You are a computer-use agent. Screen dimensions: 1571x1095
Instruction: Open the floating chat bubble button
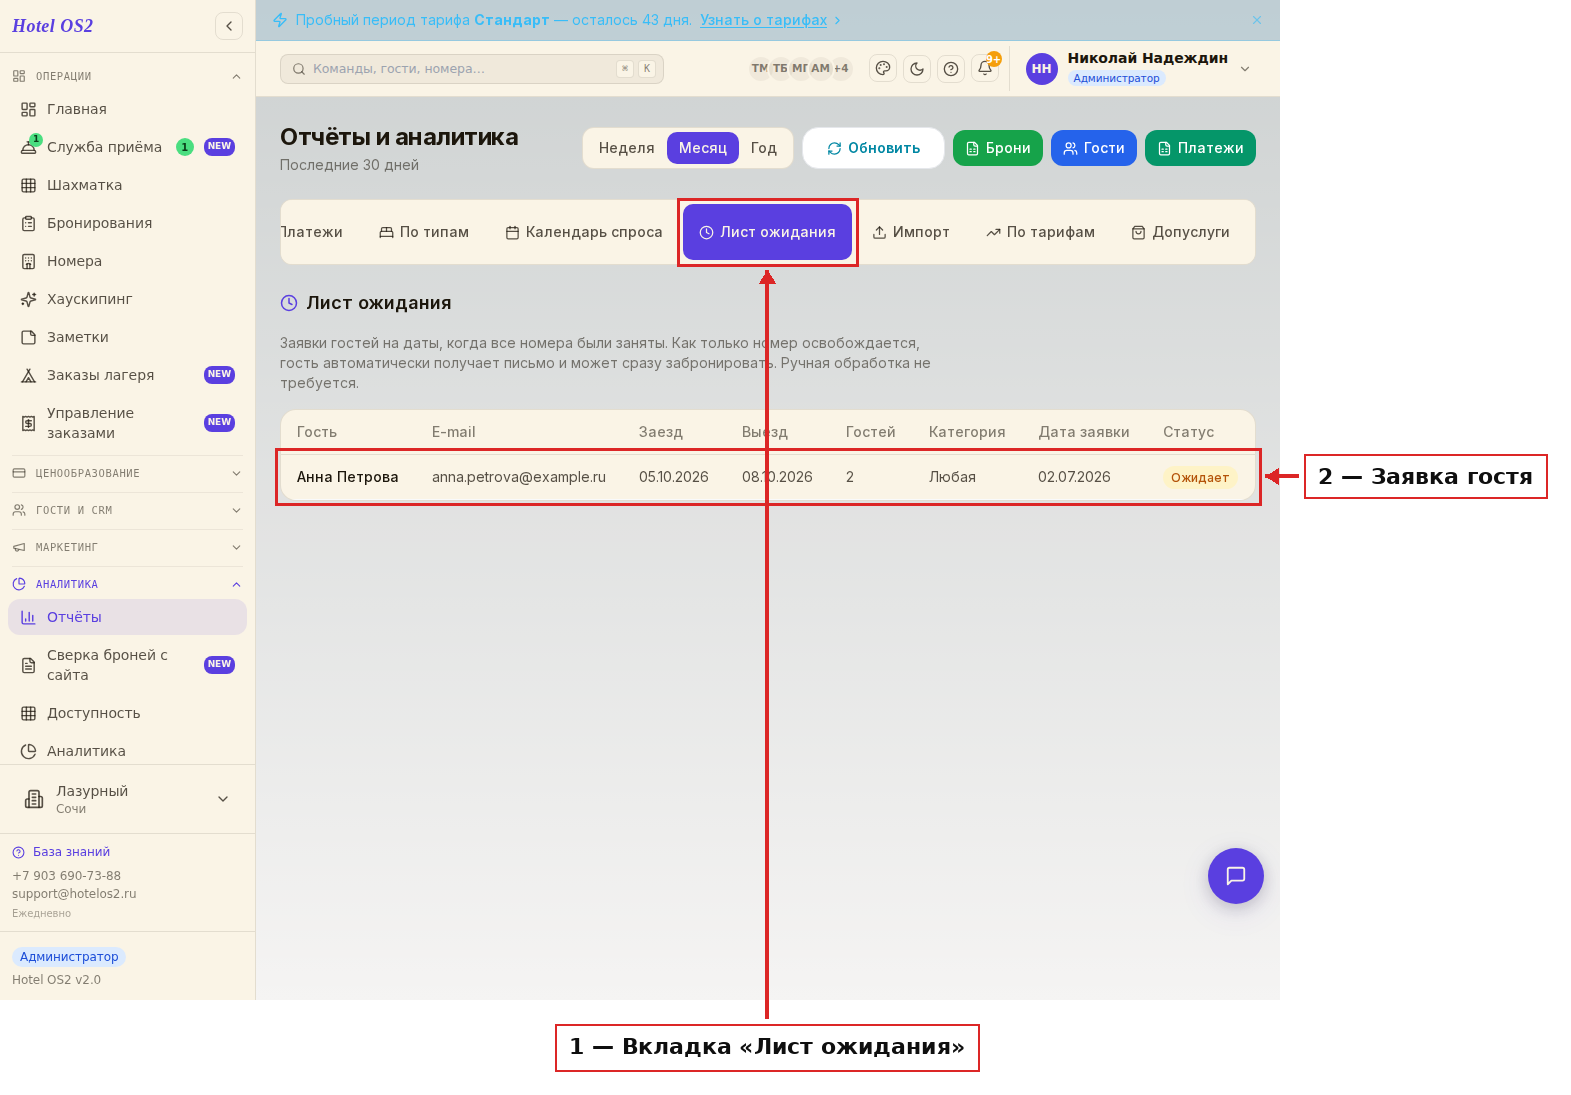[x=1236, y=876]
